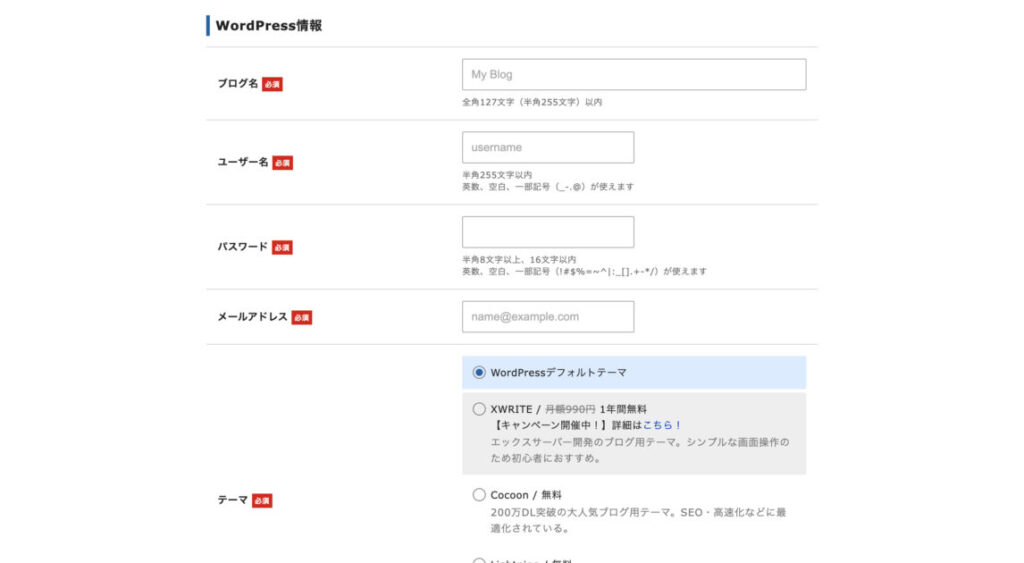Select the Cocoon / 無料 theme radio button
The image size is (1024, 563).
[x=479, y=495]
